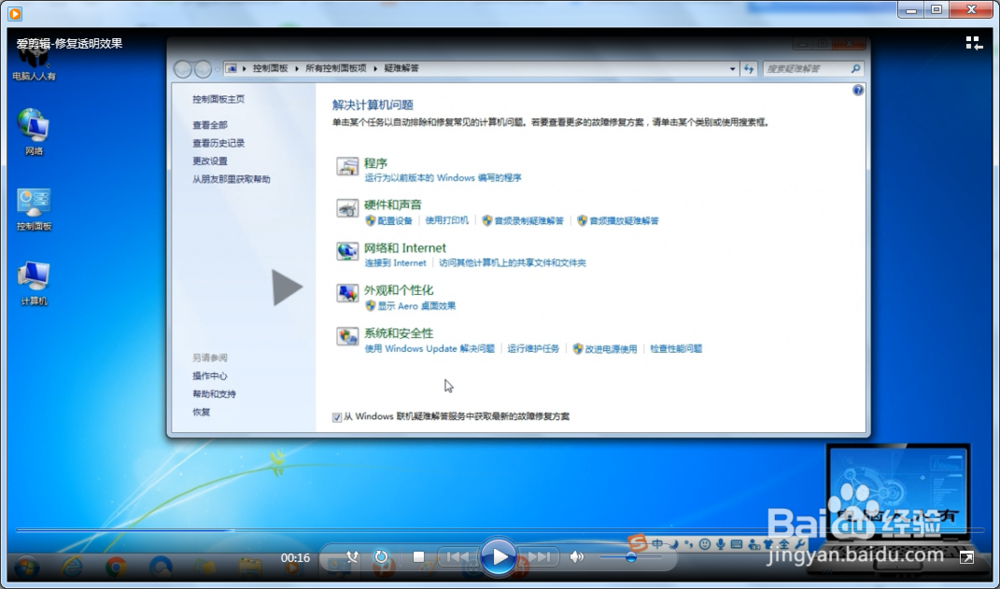The image size is (1000, 589).
Task: Open 访问其他计算机上的共享文件和文件夹
Action: 512,263
